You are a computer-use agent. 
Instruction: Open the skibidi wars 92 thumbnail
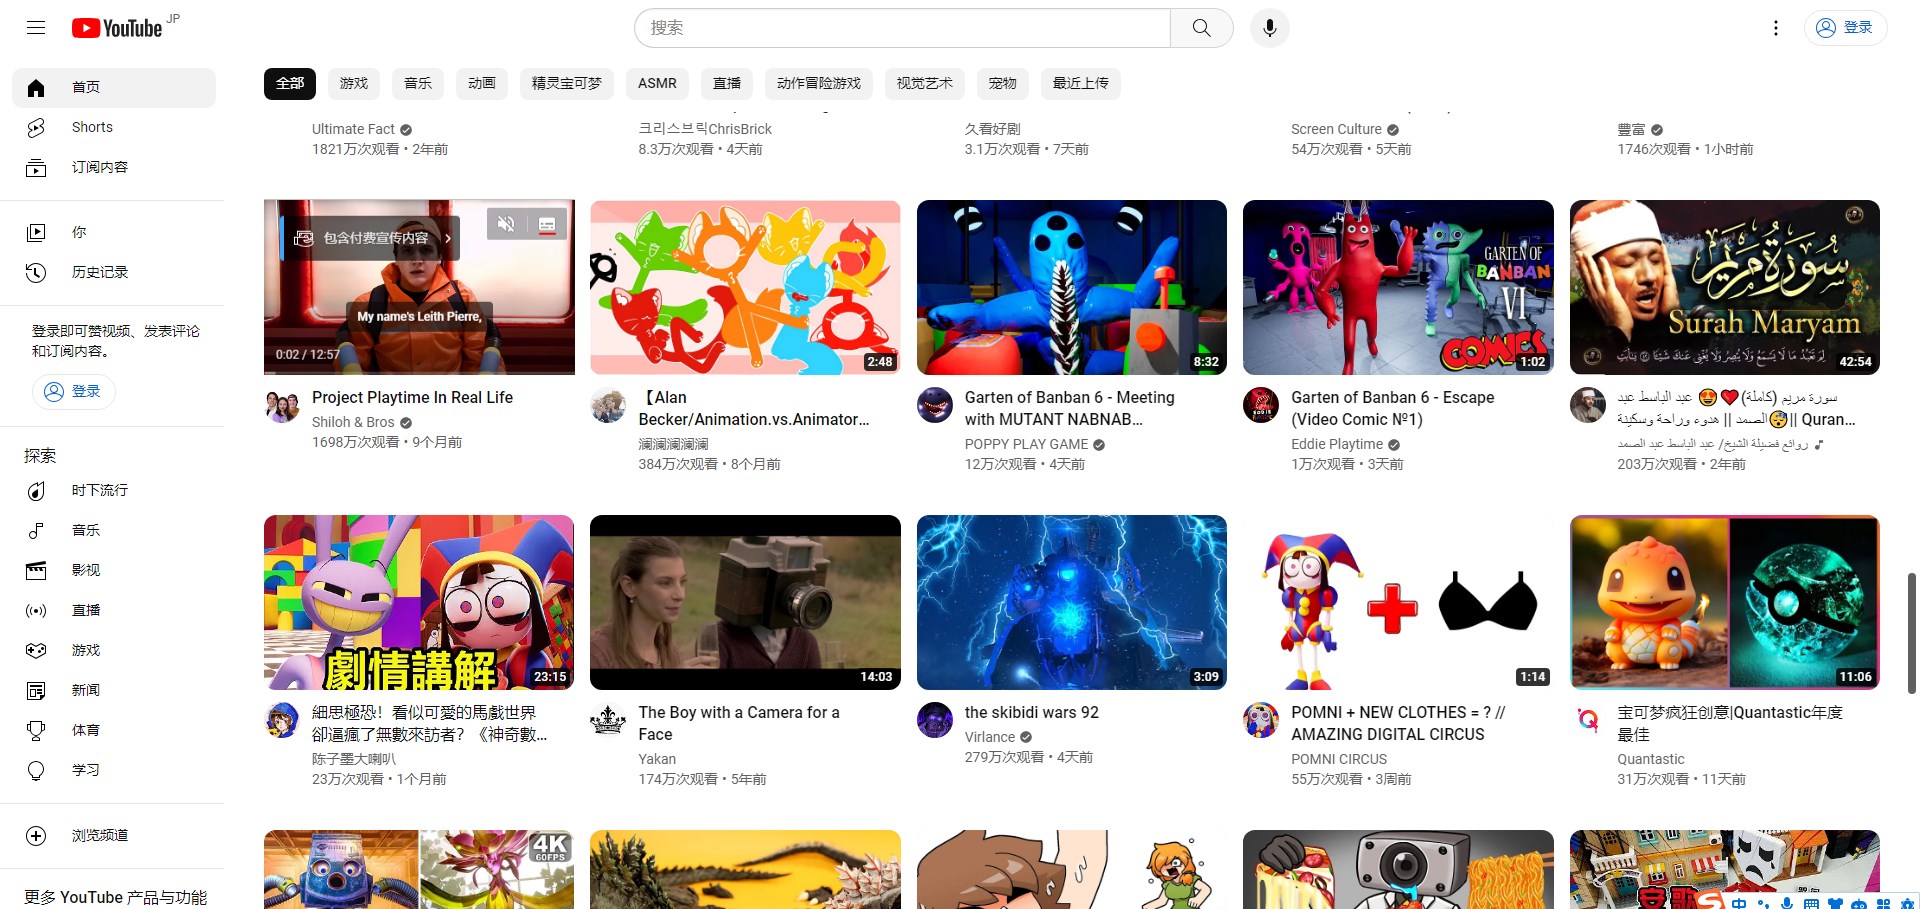click(1072, 602)
